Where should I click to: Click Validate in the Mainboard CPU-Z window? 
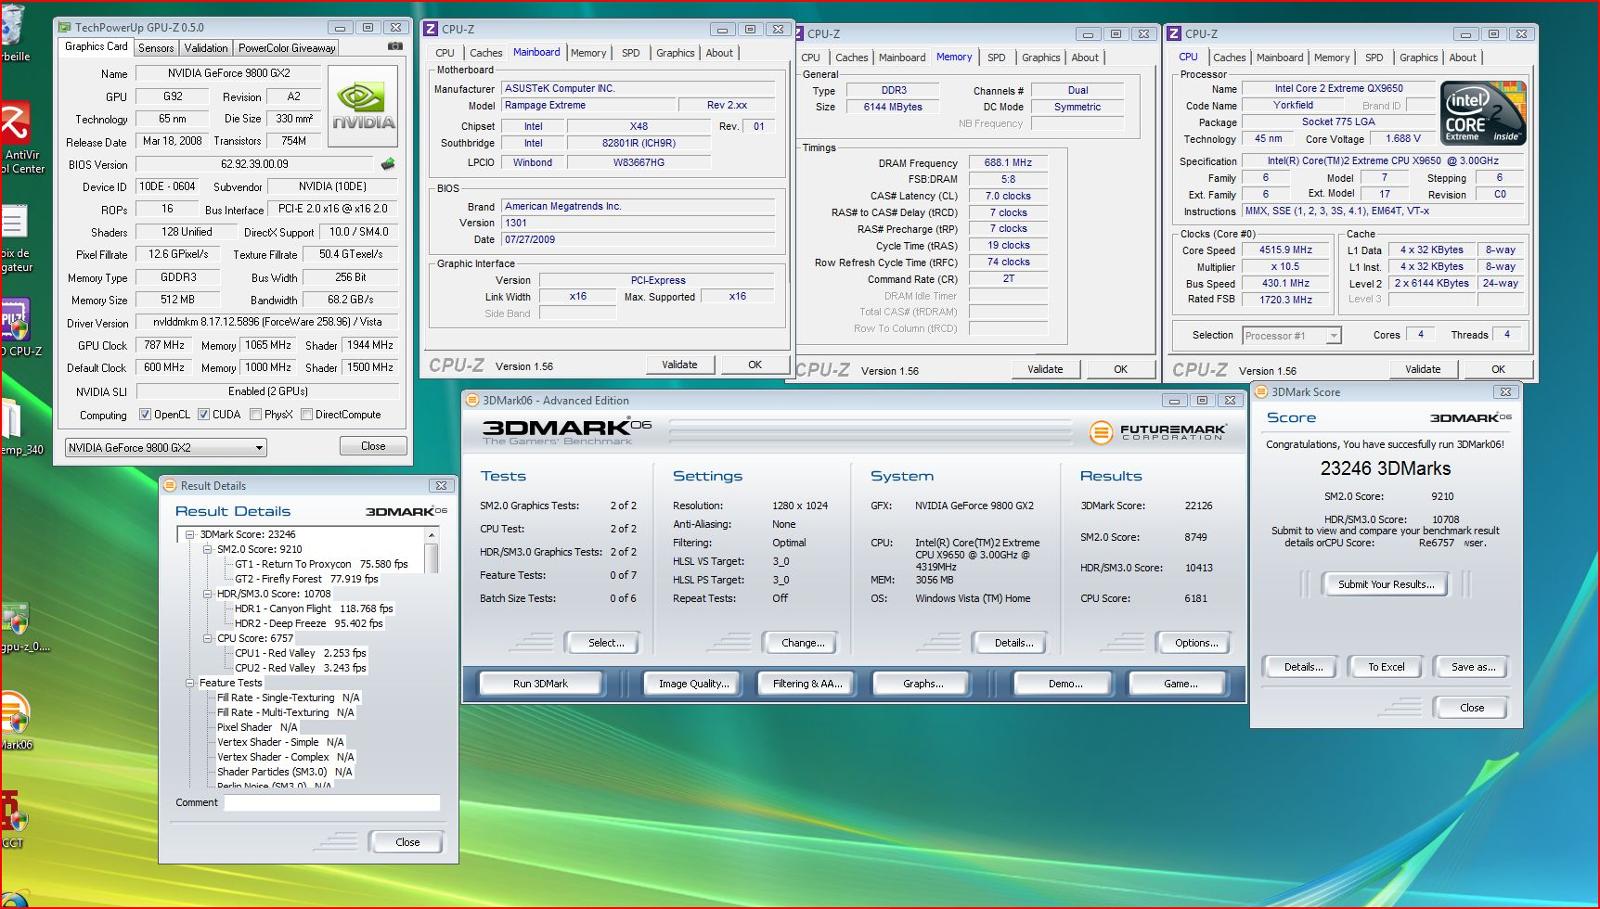pyautogui.click(x=679, y=364)
